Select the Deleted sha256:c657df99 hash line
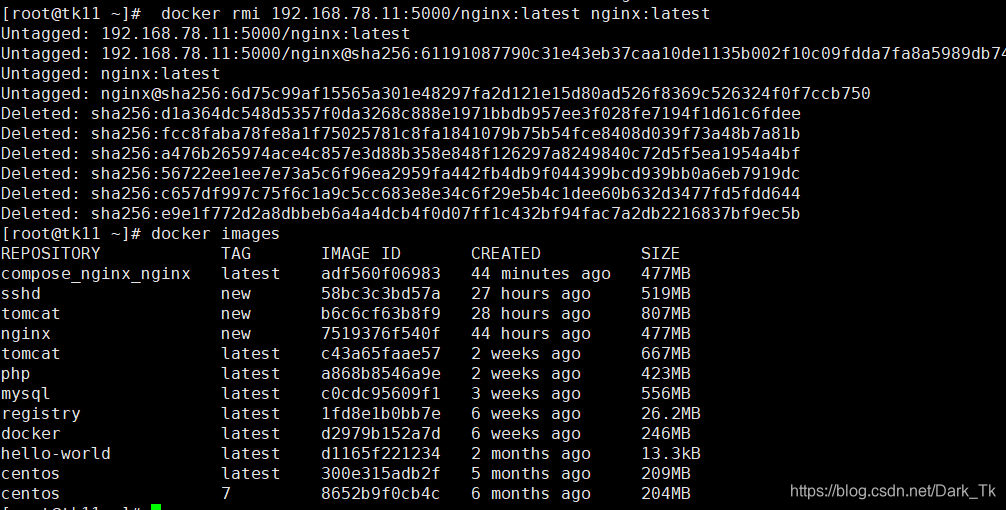The width and height of the screenshot is (1006, 510). (400, 193)
